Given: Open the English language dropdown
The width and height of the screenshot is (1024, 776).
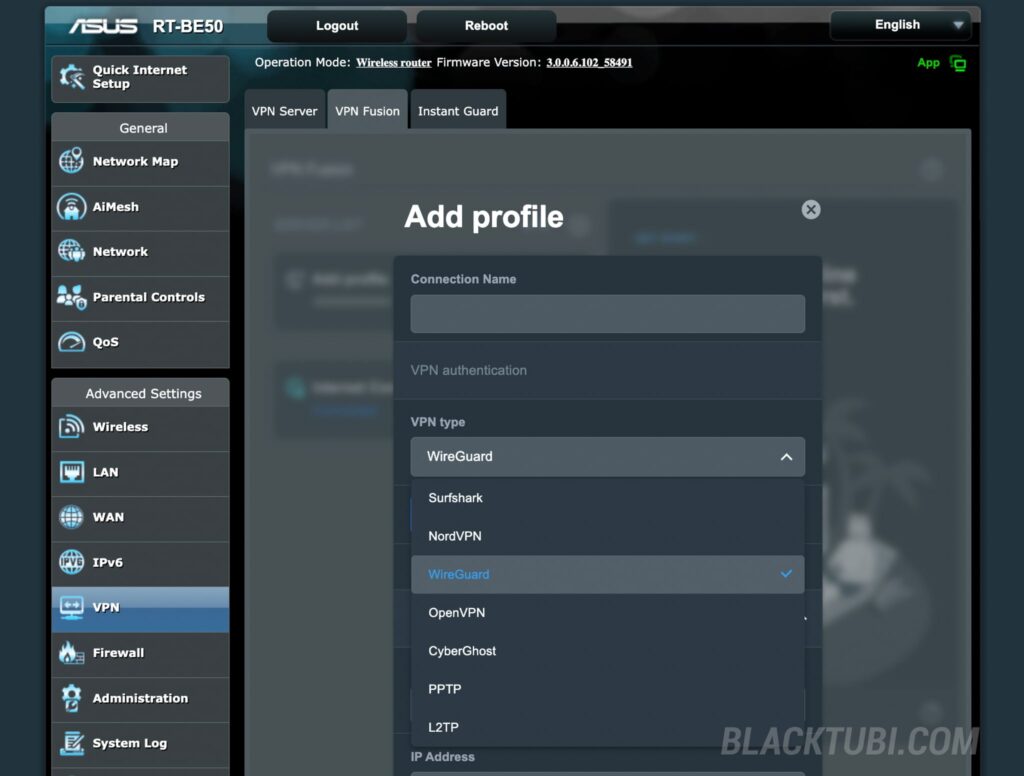Looking at the screenshot, I should 900,25.
